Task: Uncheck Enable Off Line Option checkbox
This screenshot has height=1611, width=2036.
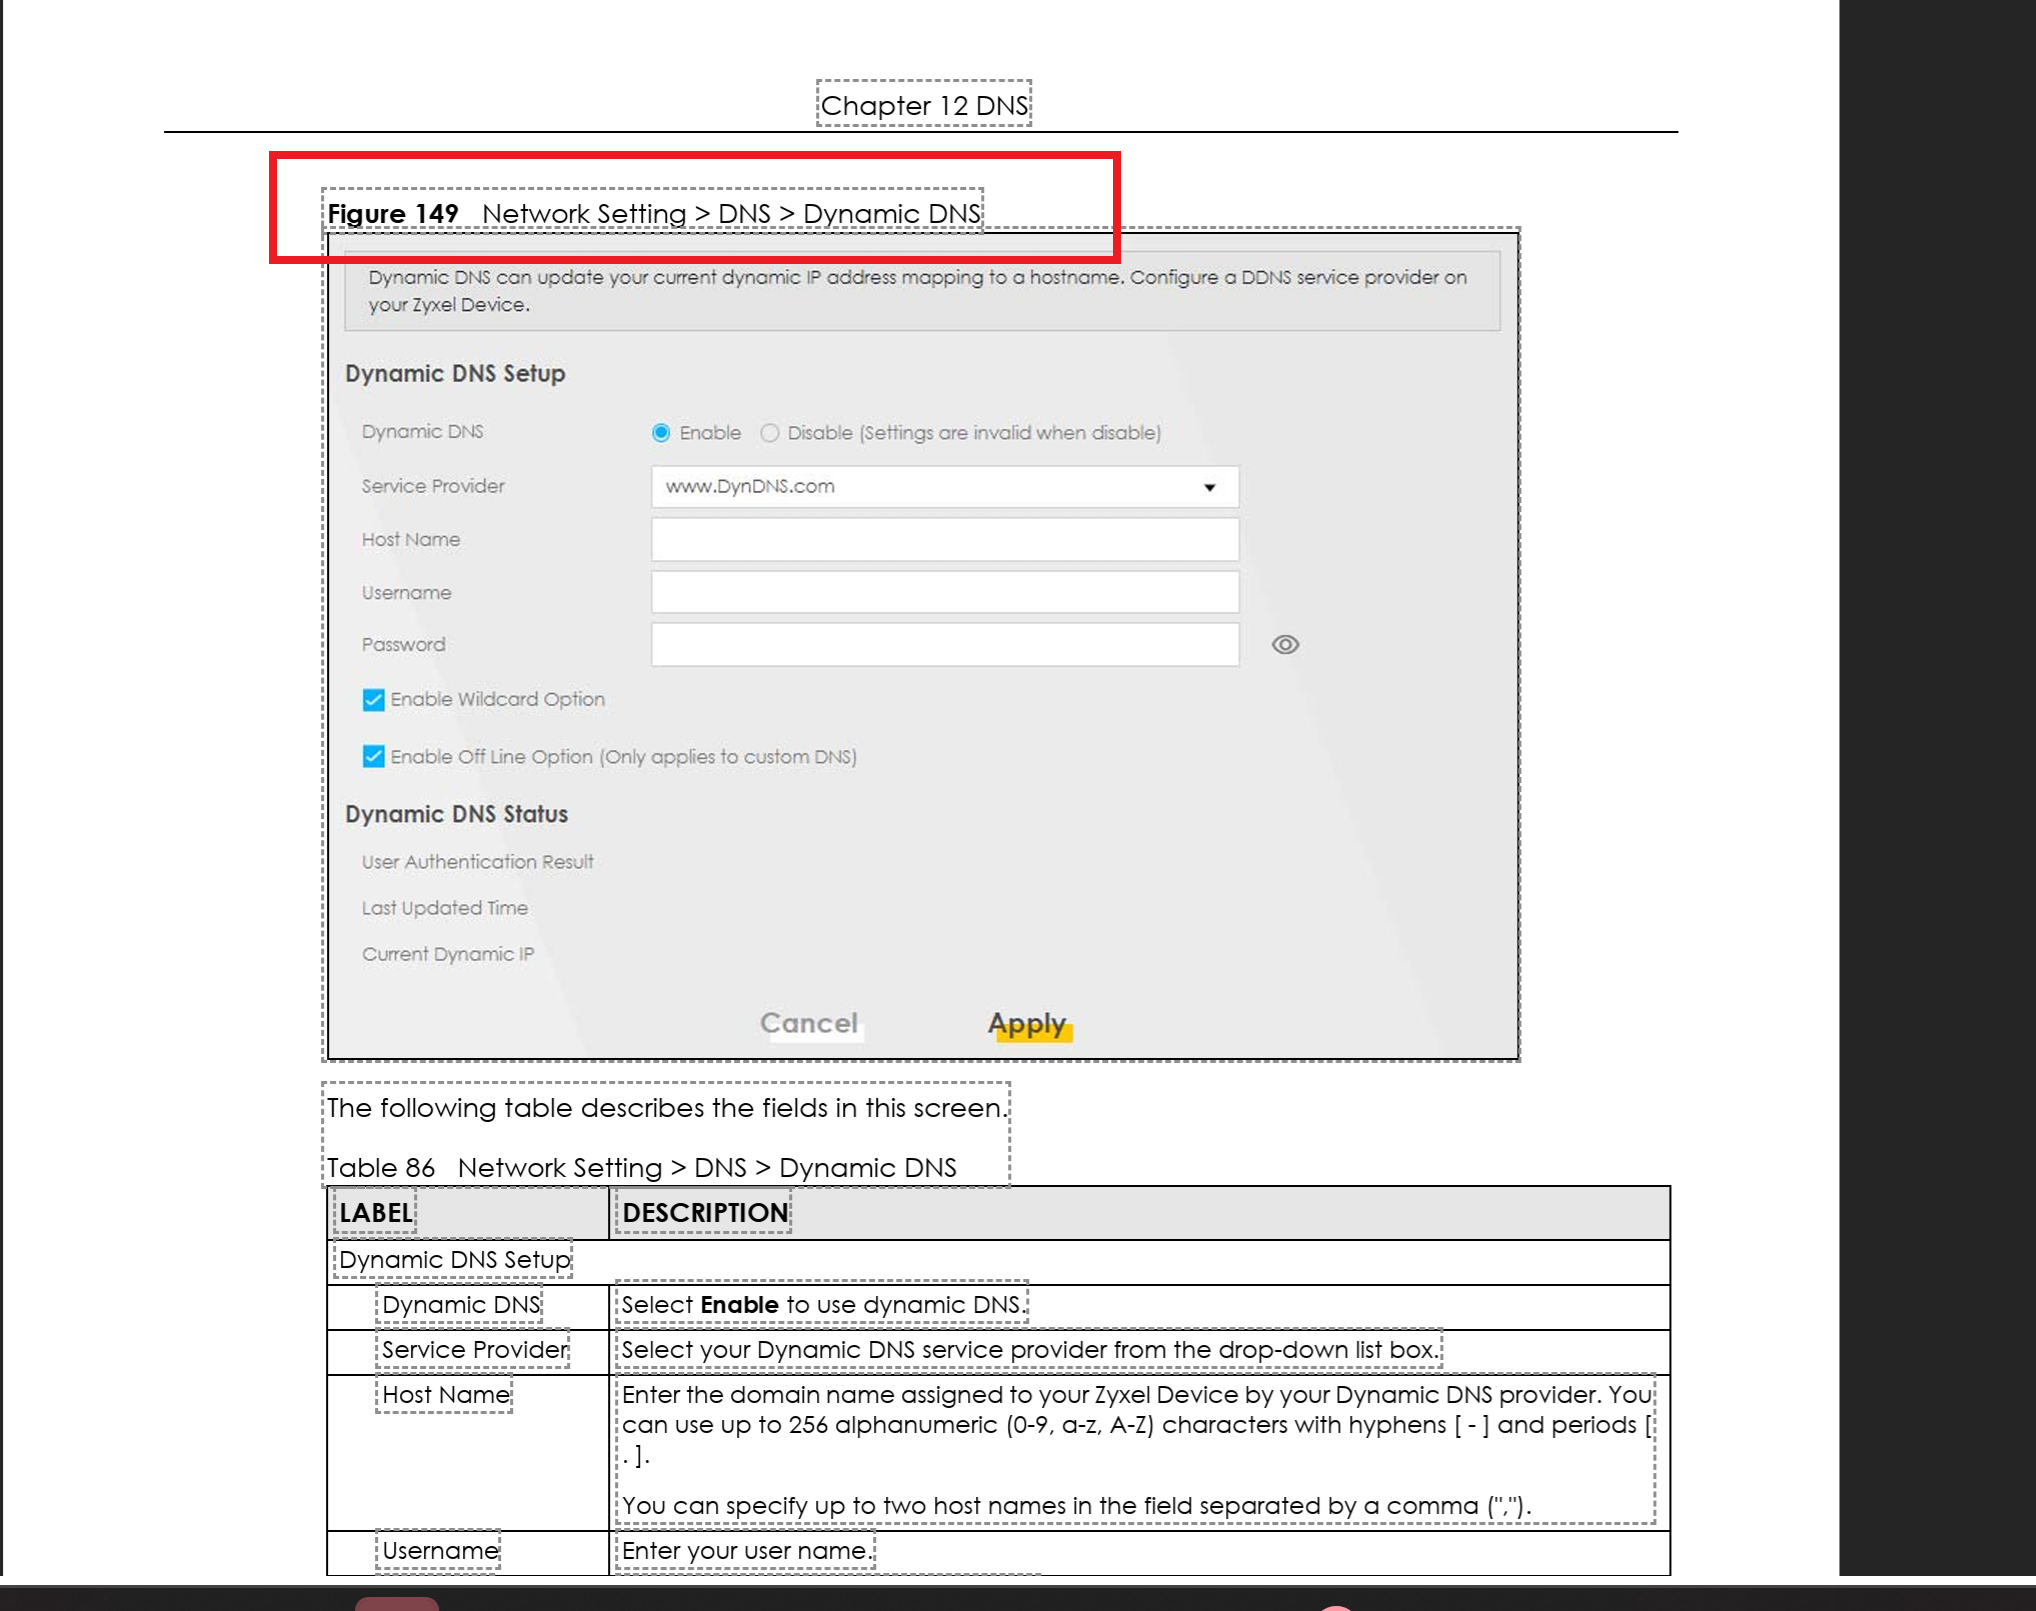Action: (373, 757)
